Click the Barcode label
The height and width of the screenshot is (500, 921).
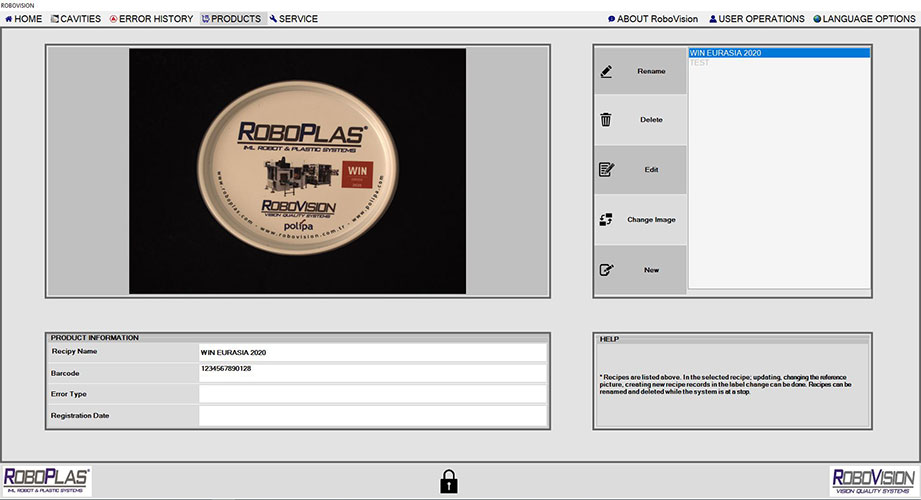click(x=65, y=373)
